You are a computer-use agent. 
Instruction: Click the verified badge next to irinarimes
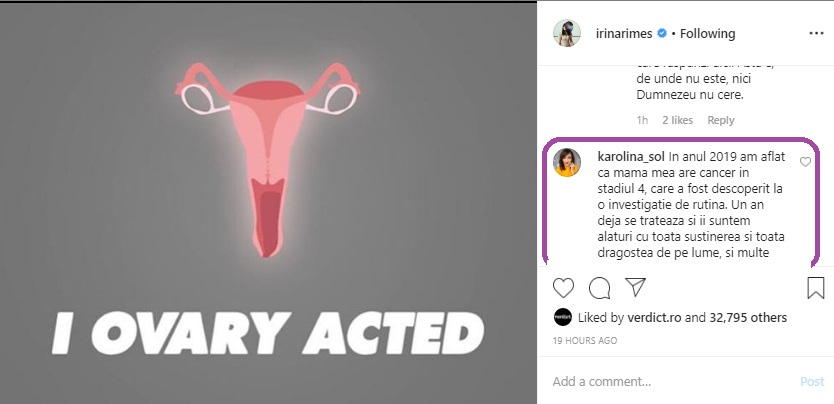pyautogui.click(x=661, y=34)
